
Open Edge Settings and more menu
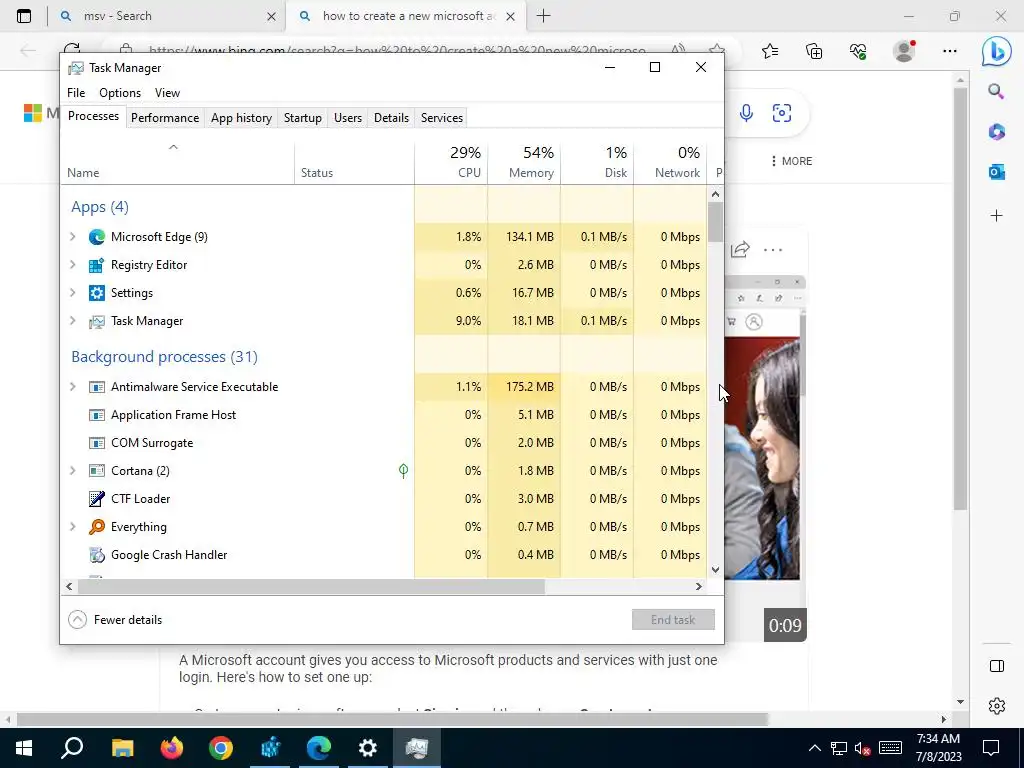tap(950, 51)
